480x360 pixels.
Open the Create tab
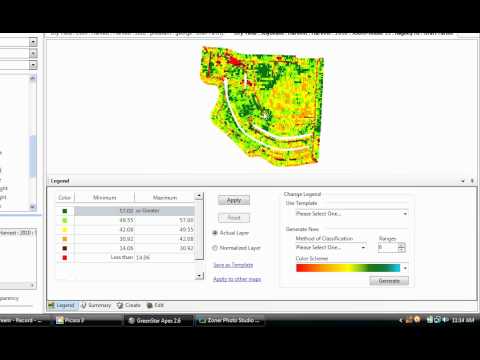tap(129, 305)
